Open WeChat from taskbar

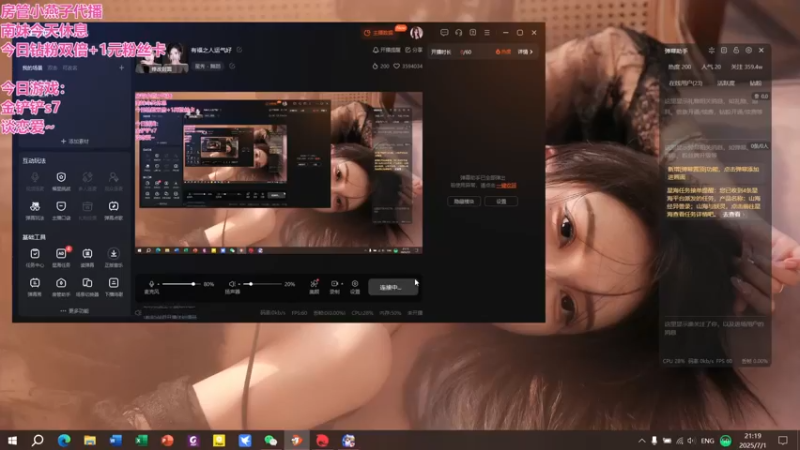click(270, 440)
